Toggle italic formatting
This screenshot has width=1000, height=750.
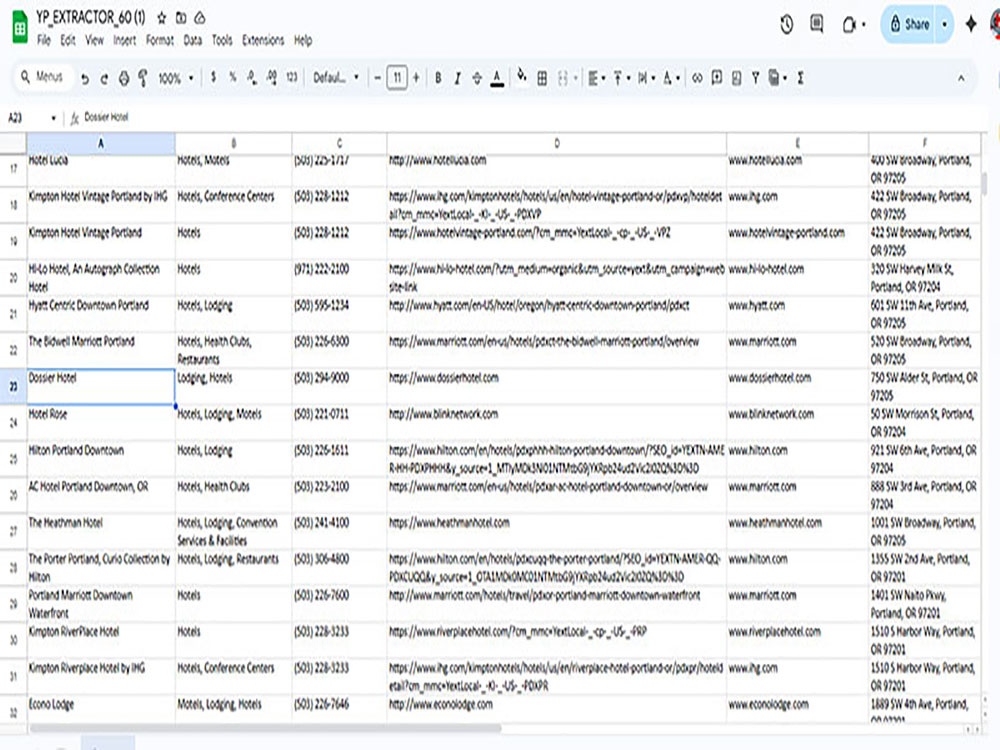pos(457,78)
